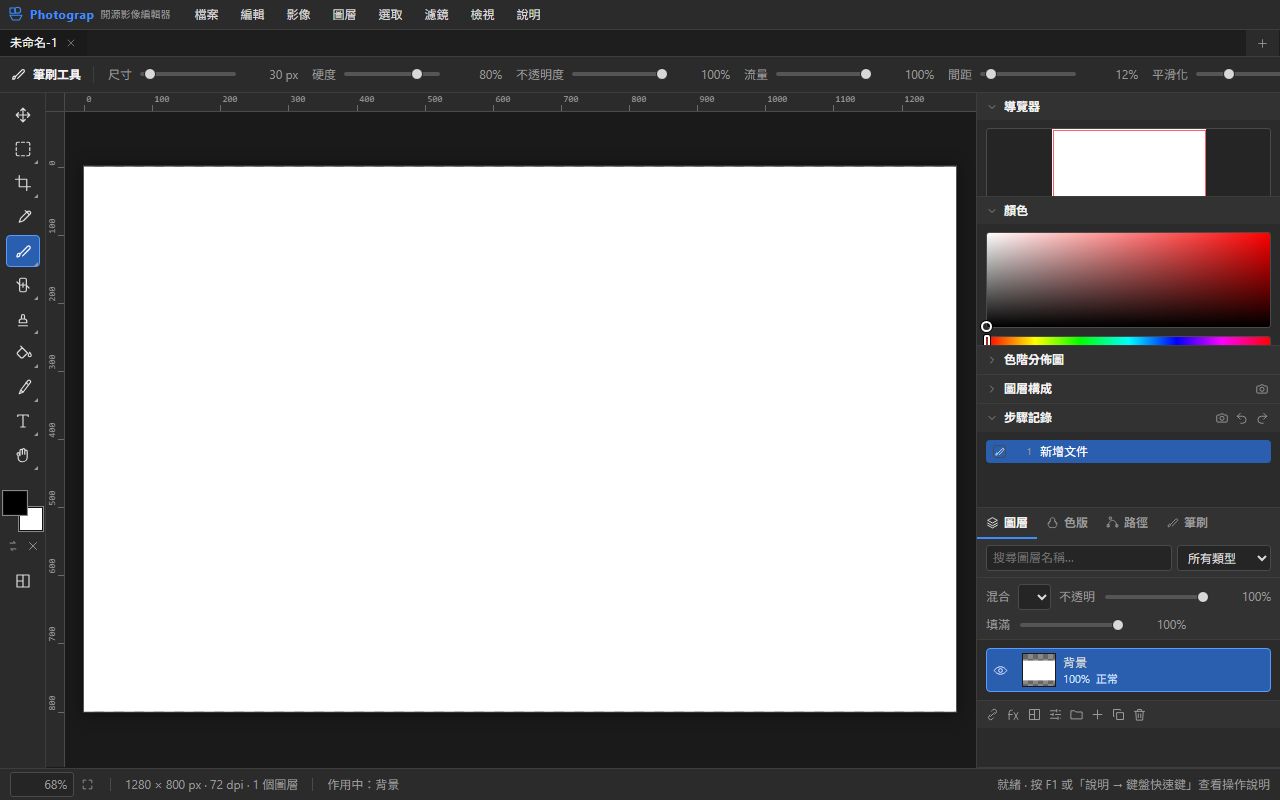Select the Crop tool

23,183
